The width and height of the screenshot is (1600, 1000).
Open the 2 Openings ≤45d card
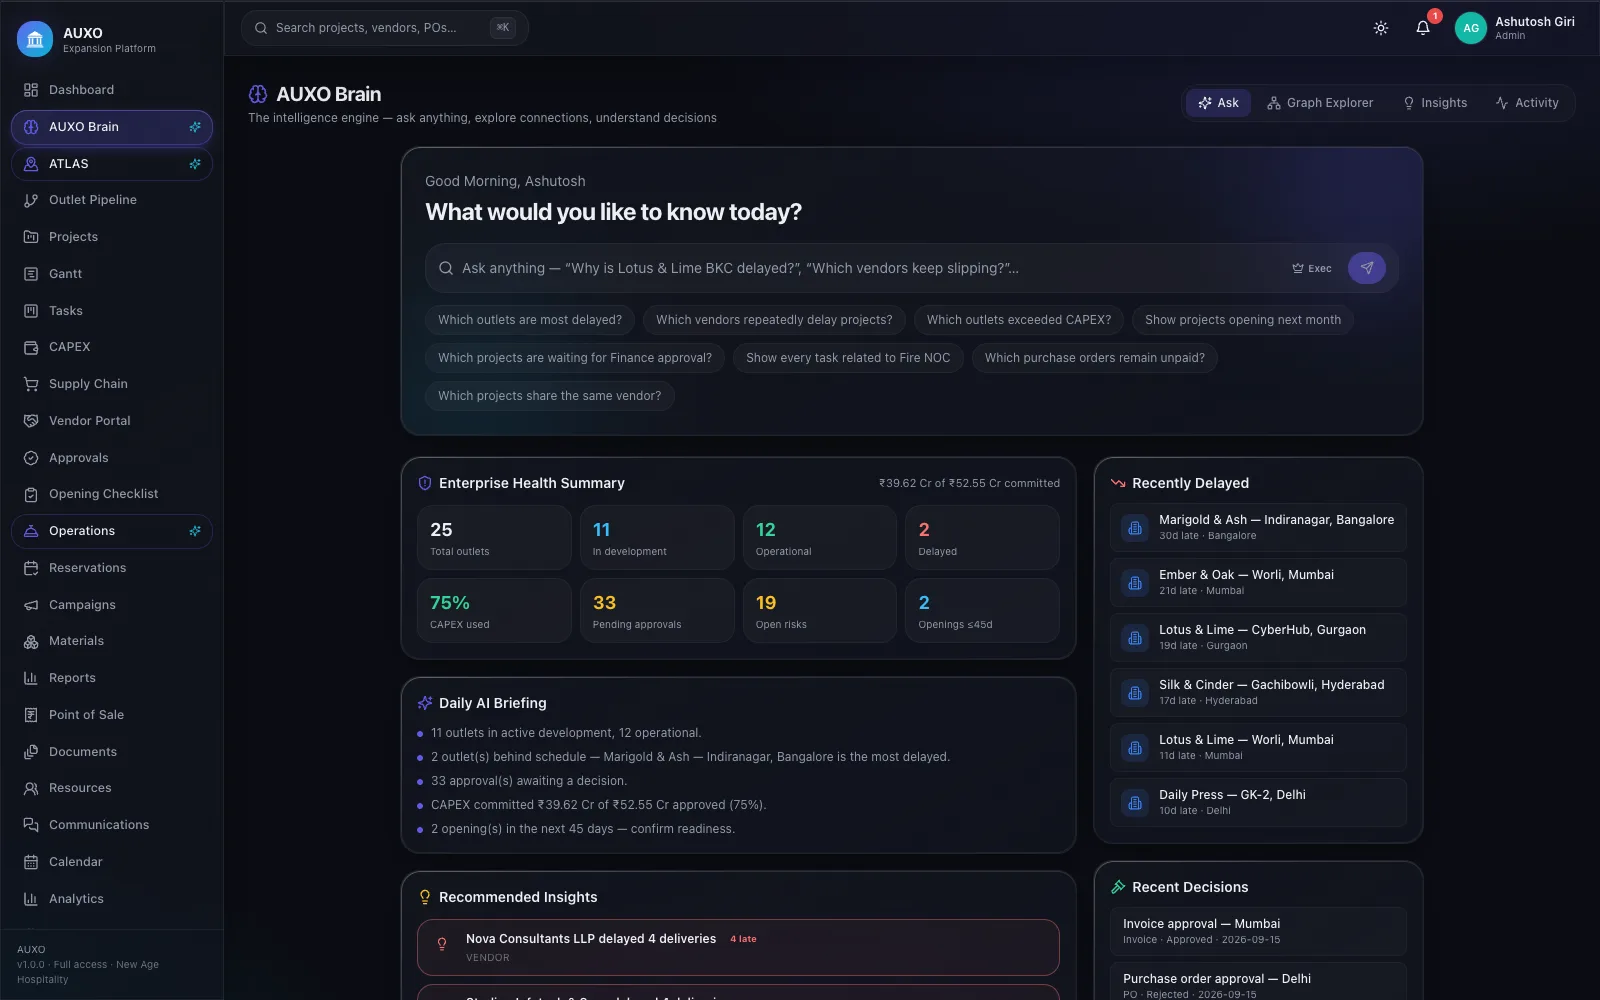[982, 611]
